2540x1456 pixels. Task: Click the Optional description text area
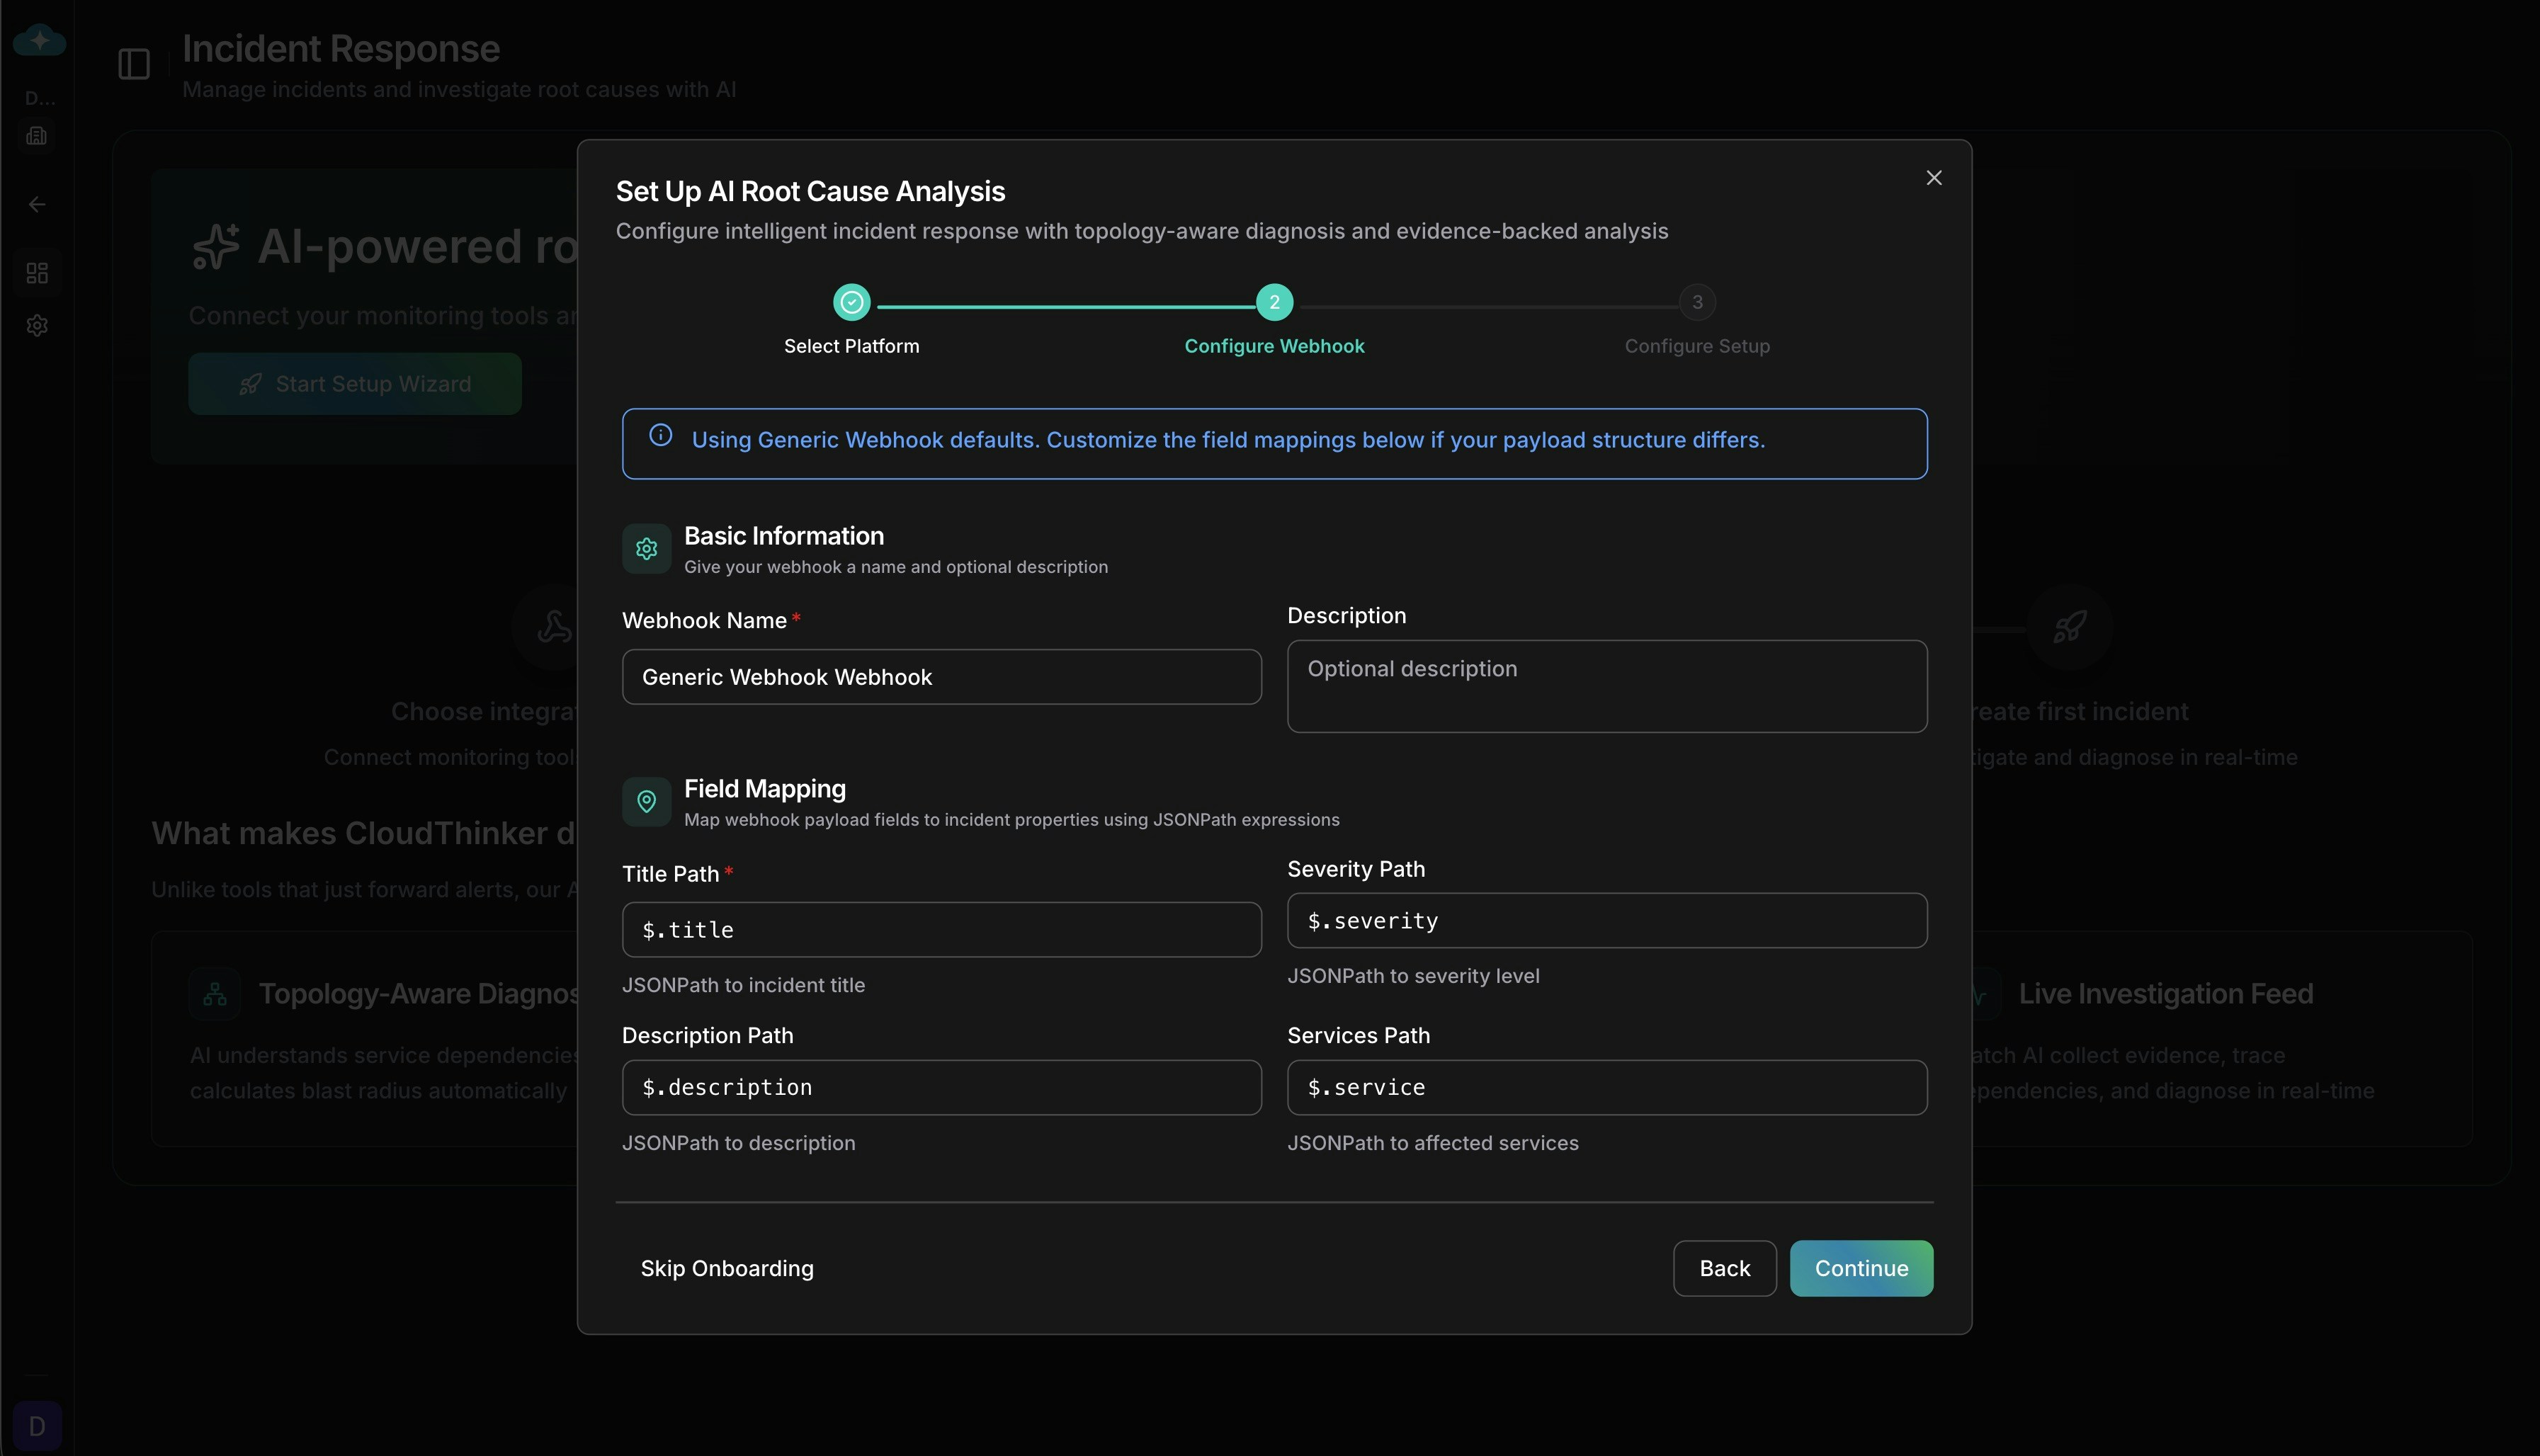point(1605,686)
